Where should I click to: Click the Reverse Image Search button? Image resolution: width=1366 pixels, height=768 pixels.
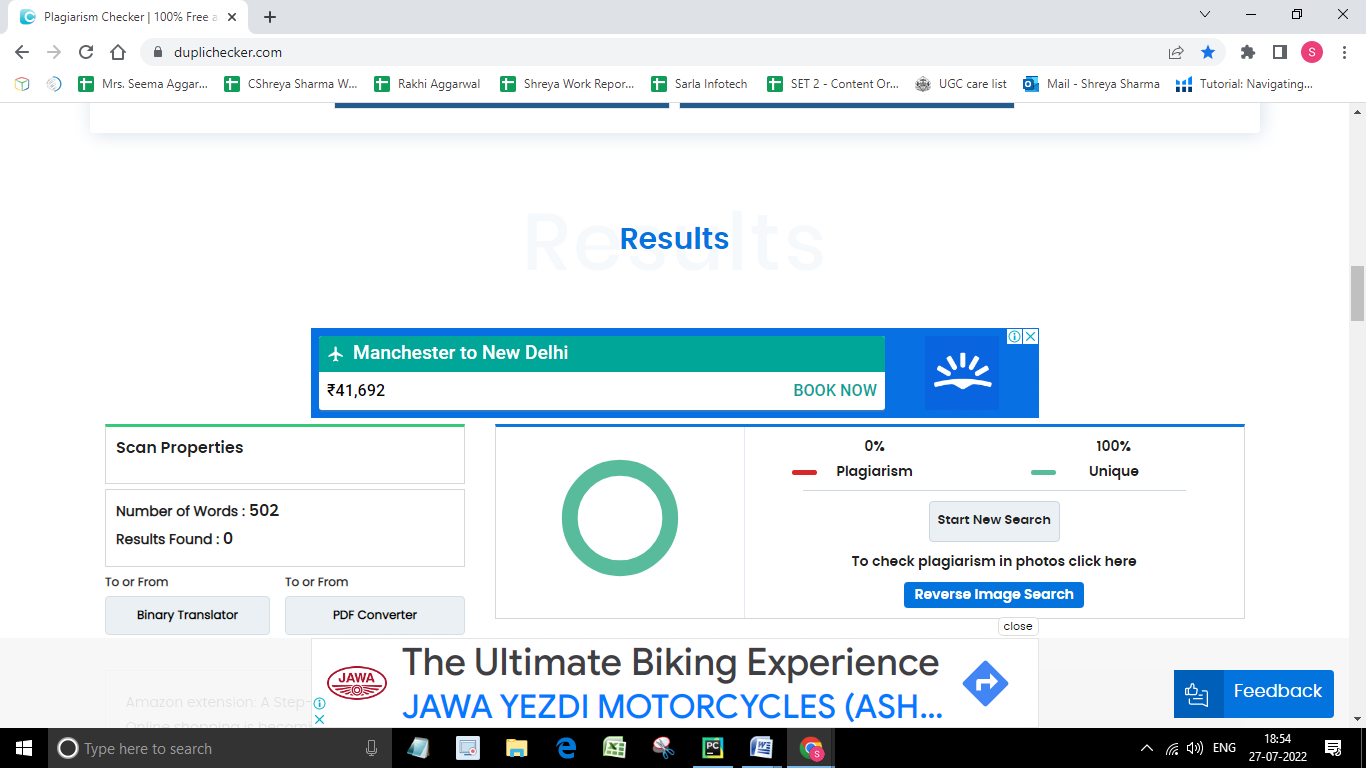pyautogui.click(x=994, y=594)
